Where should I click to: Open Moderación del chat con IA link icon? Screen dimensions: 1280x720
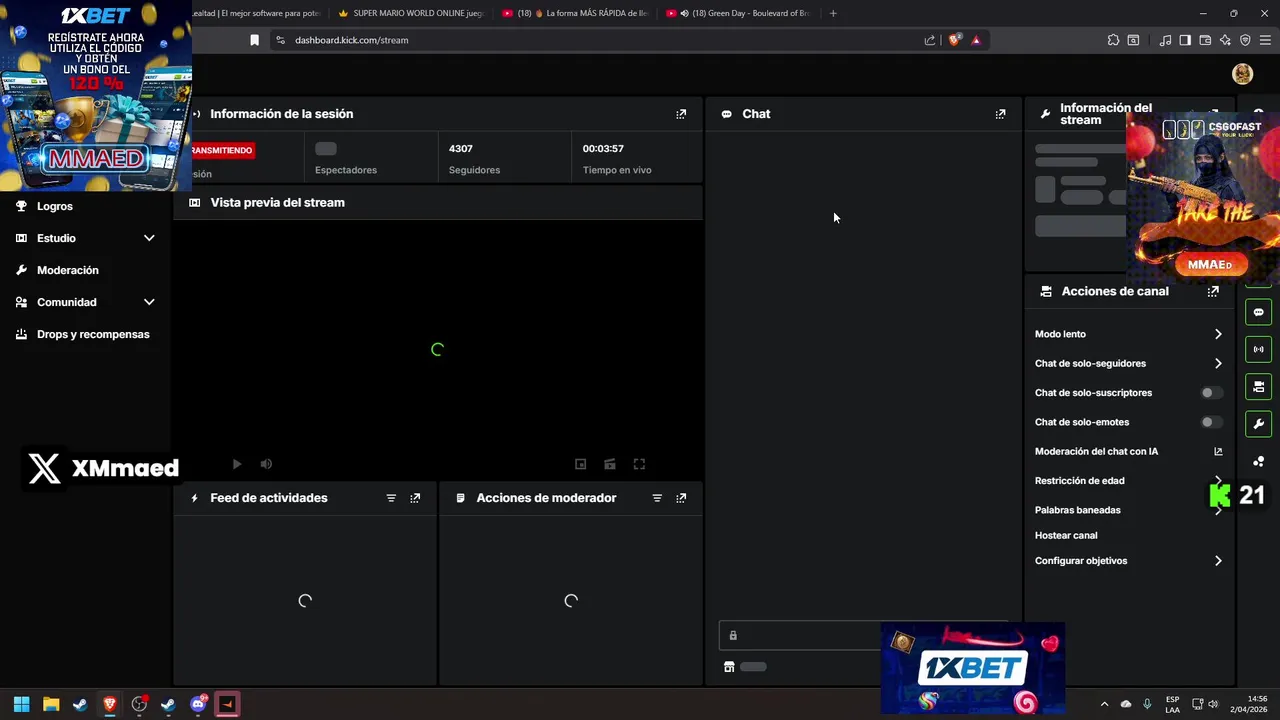pyautogui.click(x=1218, y=452)
